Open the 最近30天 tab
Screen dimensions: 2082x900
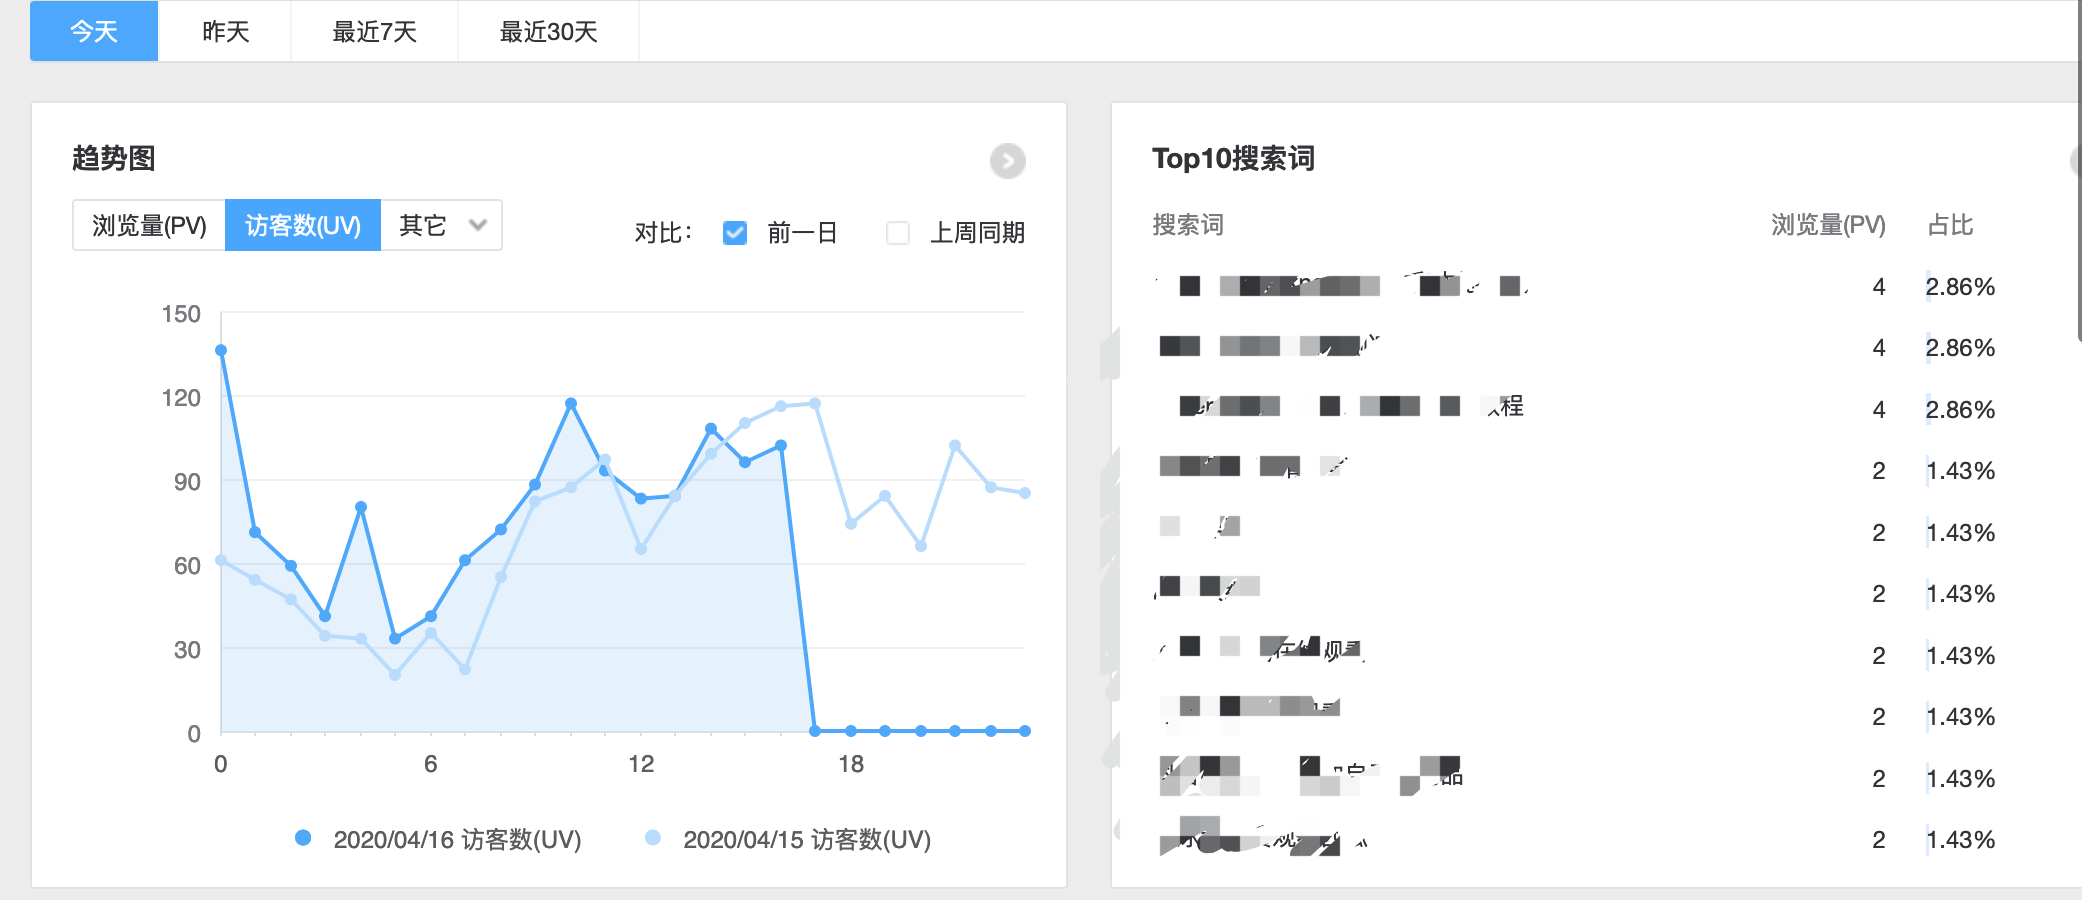pyautogui.click(x=548, y=31)
